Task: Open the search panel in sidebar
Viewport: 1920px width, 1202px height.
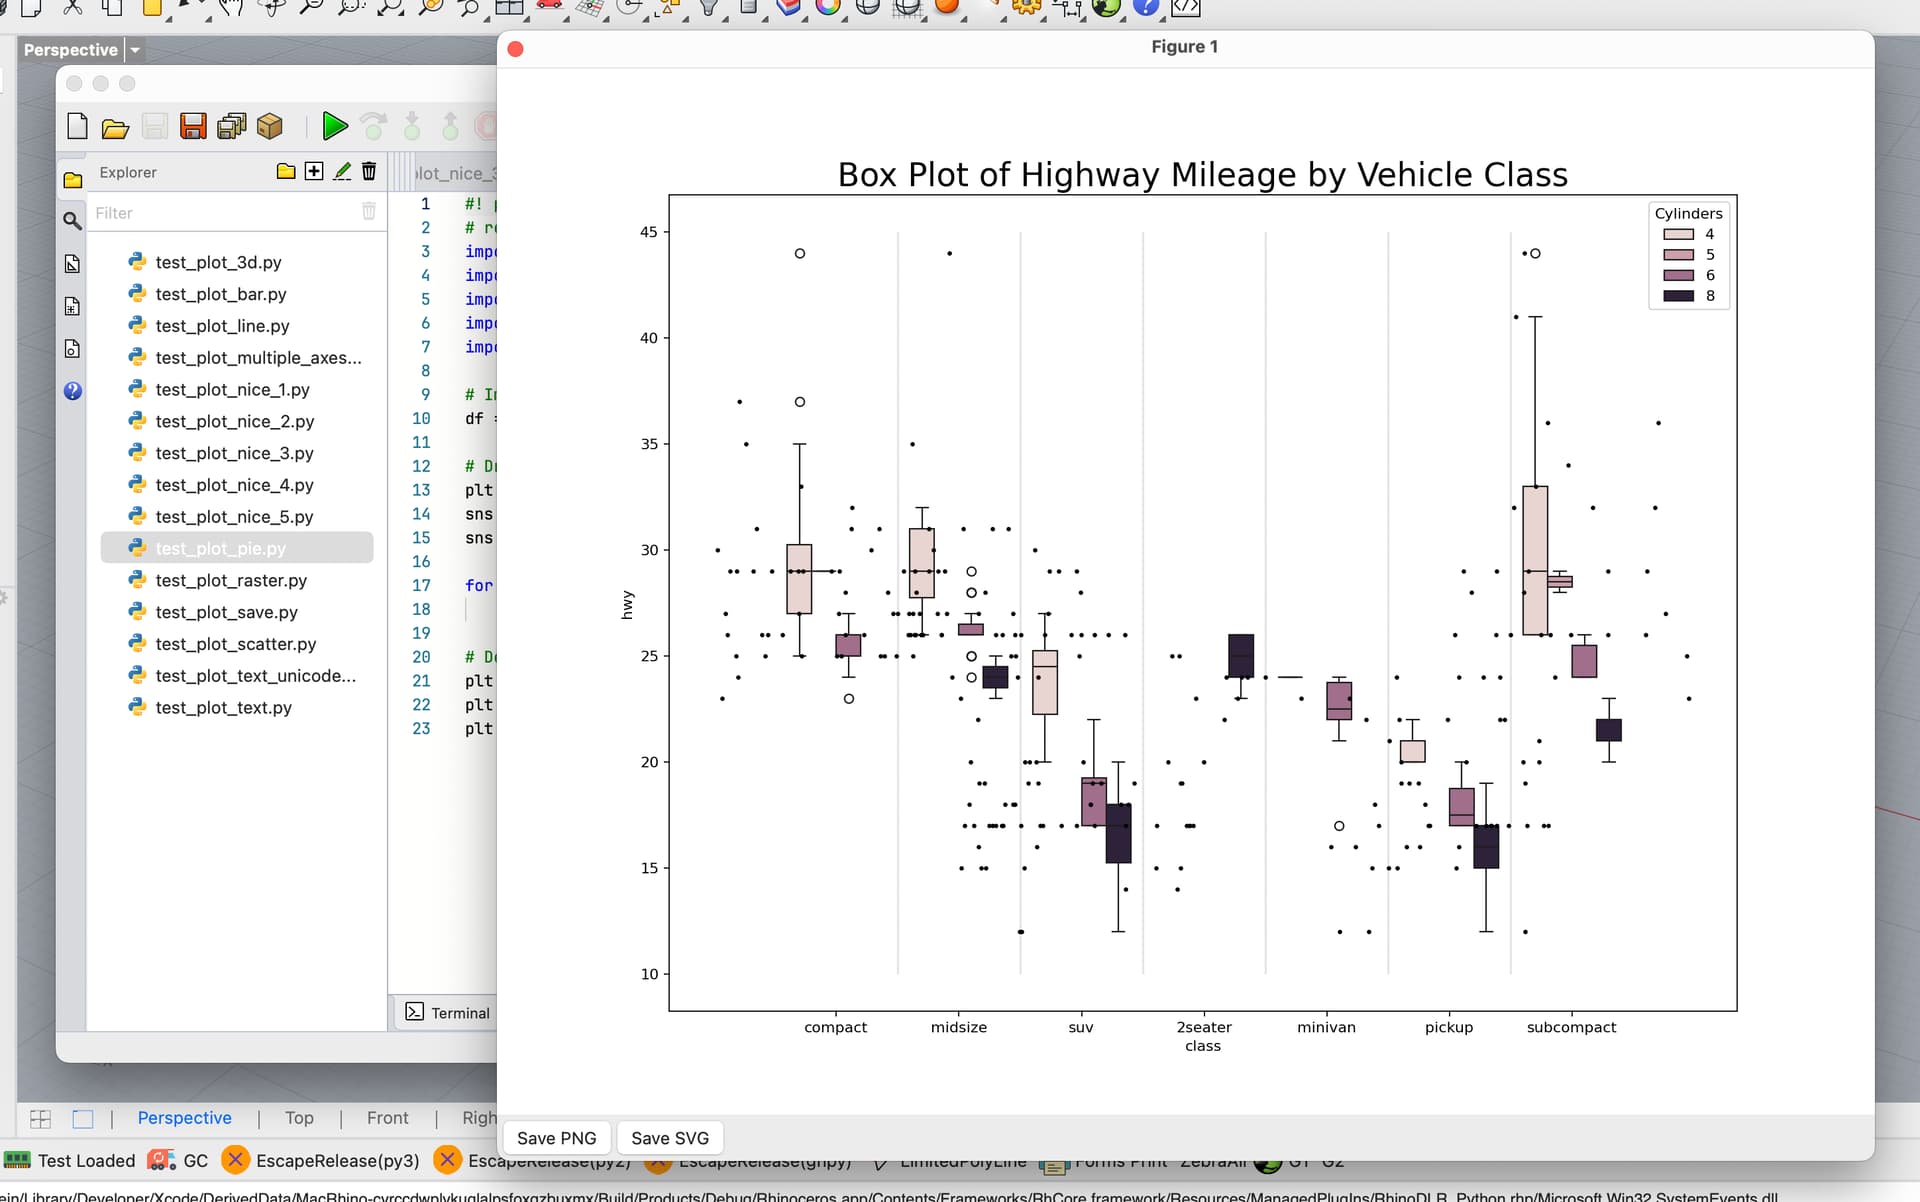Action: 72,221
